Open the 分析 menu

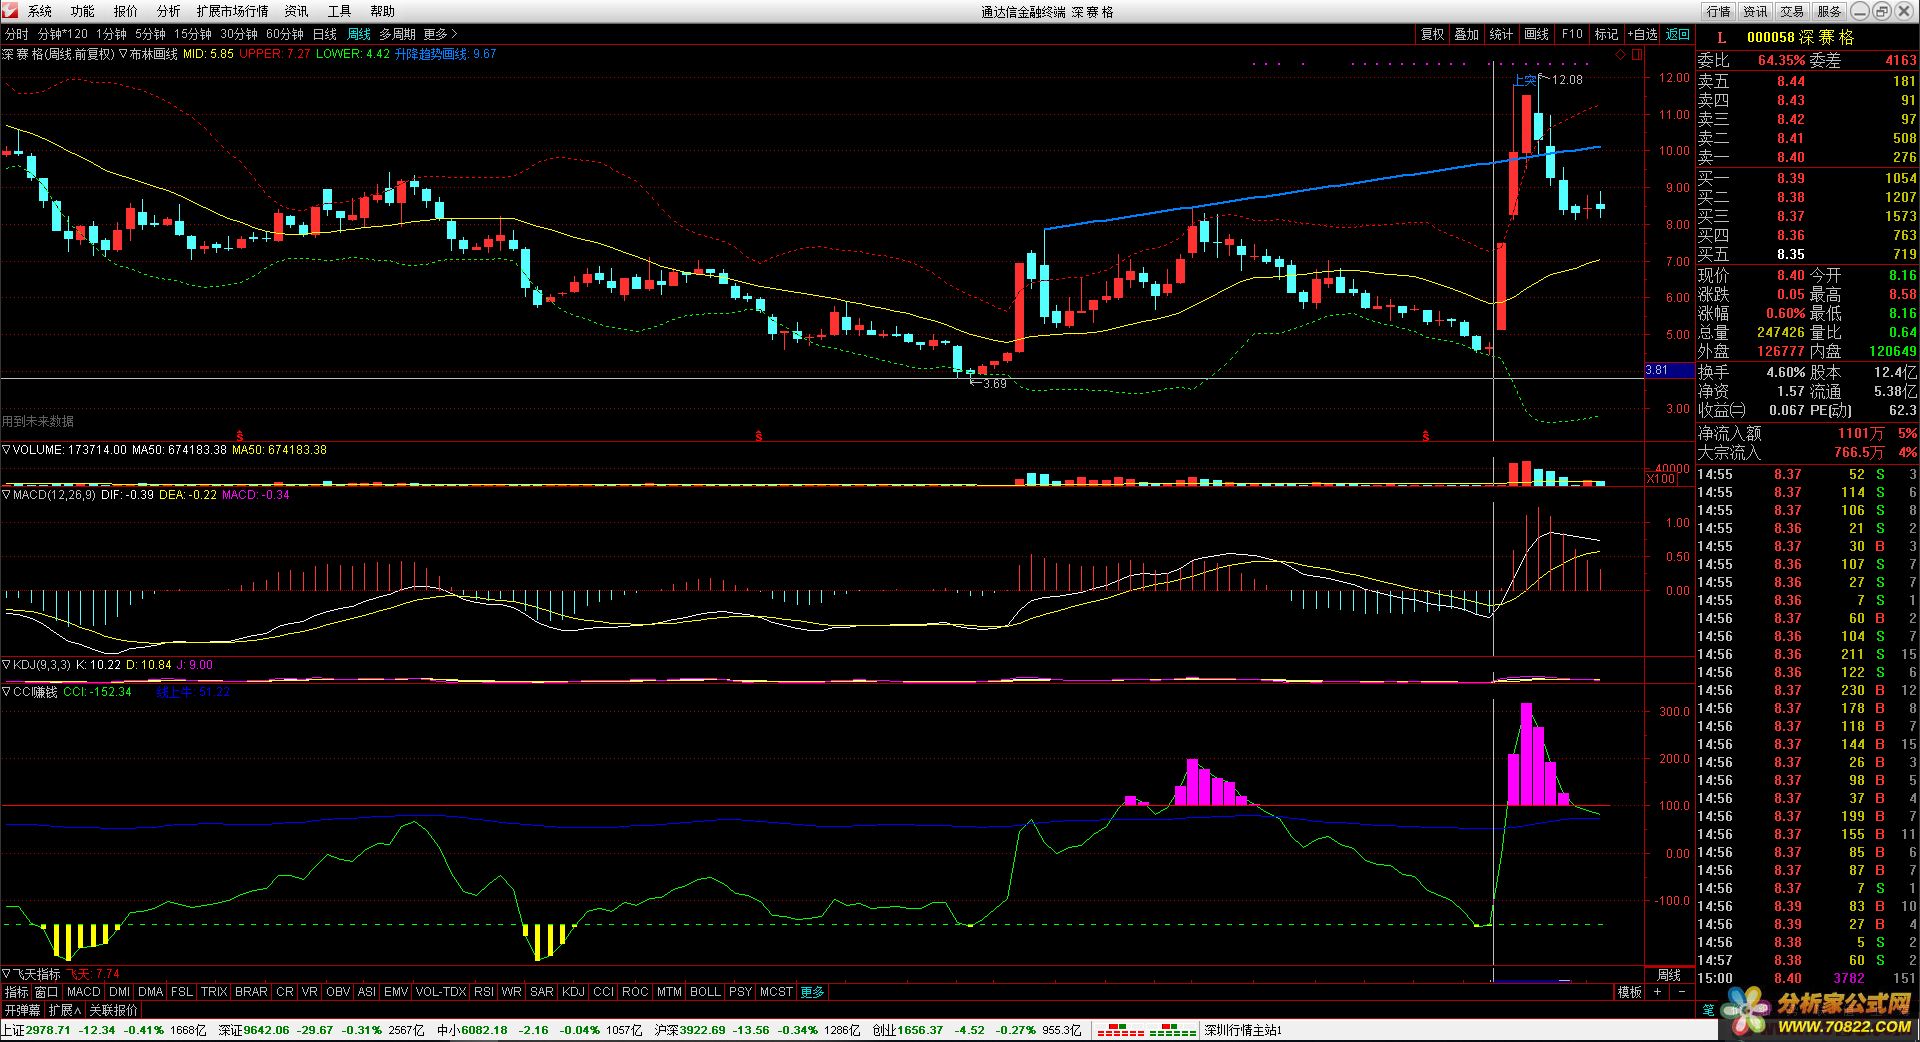[169, 11]
